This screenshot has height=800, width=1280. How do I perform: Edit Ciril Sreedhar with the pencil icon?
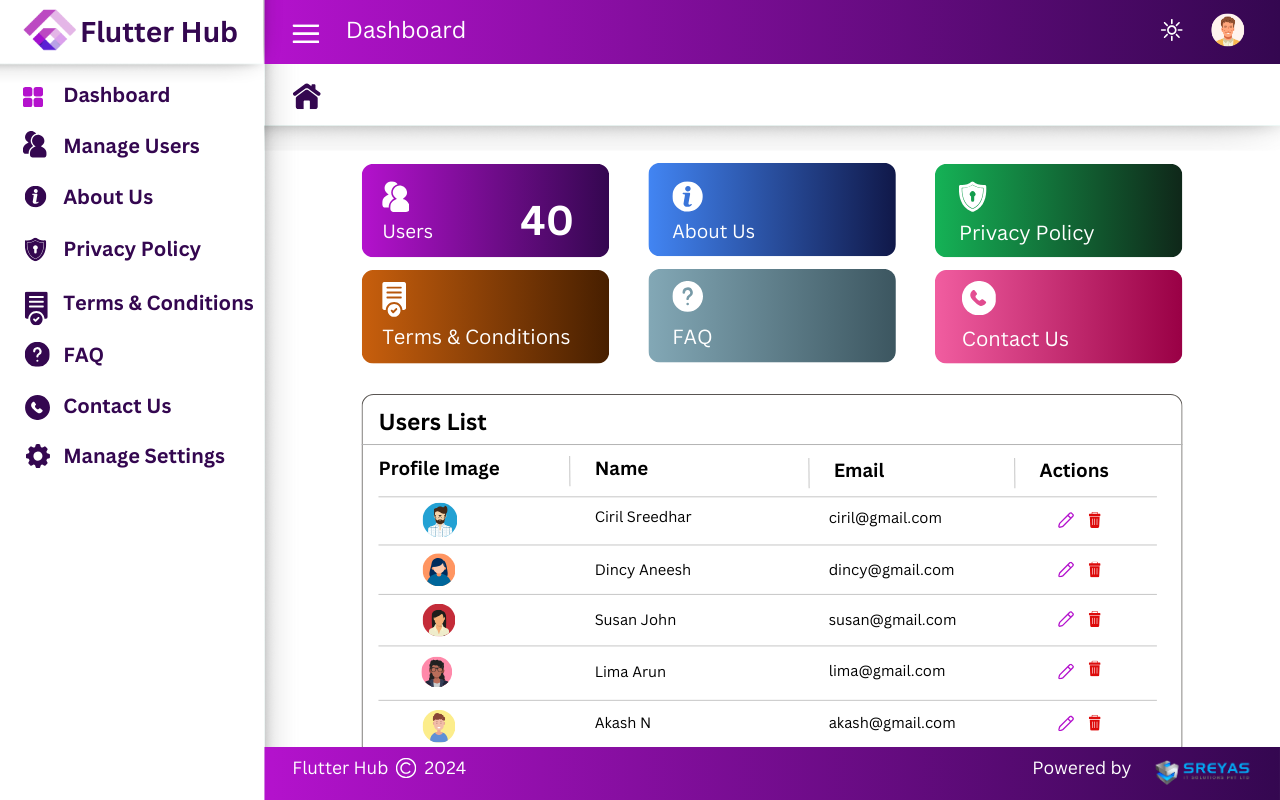pyautogui.click(x=1065, y=520)
